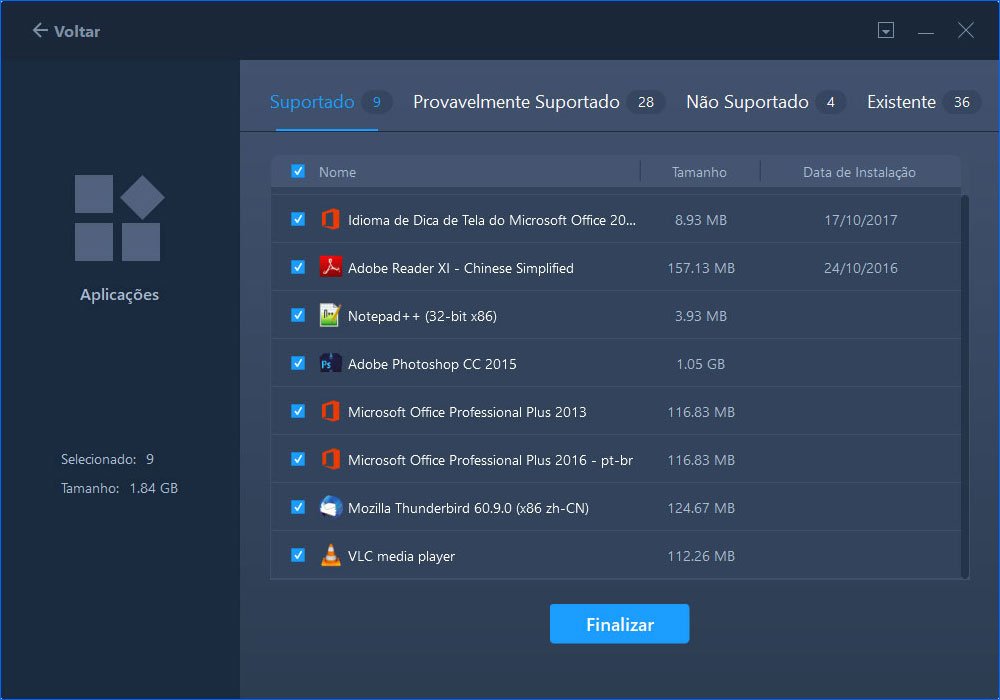Open the title bar dropdown menu icon
Image resolution: width=1000 pixels, height=700 pixels.
coord(886,30)
